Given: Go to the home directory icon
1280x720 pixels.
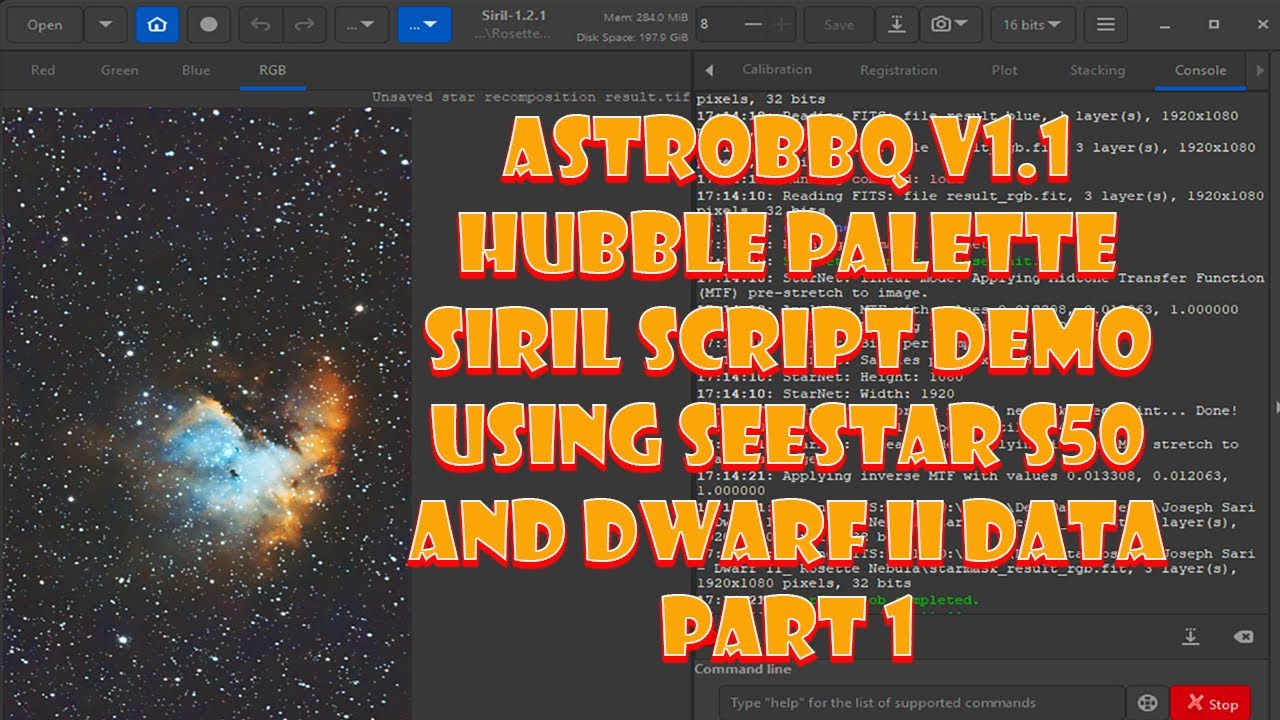Looking at the screenshot, I should pos(157,25).
